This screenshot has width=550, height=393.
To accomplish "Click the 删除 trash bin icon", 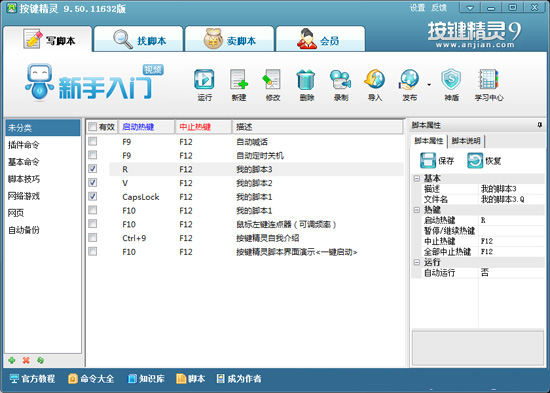I will [x=306, y=80].
